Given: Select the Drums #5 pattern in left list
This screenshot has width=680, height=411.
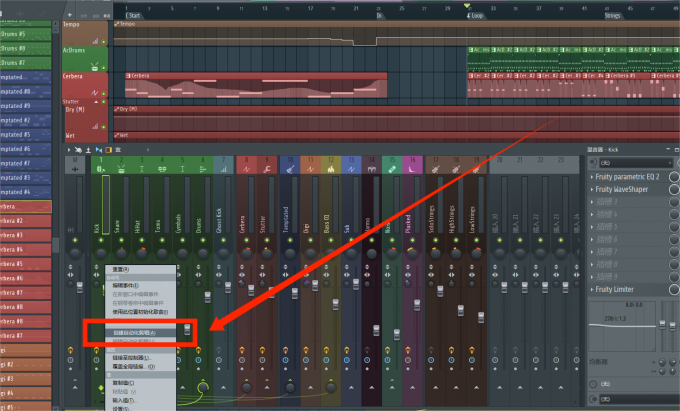Looking at the screenshot, I should tap(26, 34).
